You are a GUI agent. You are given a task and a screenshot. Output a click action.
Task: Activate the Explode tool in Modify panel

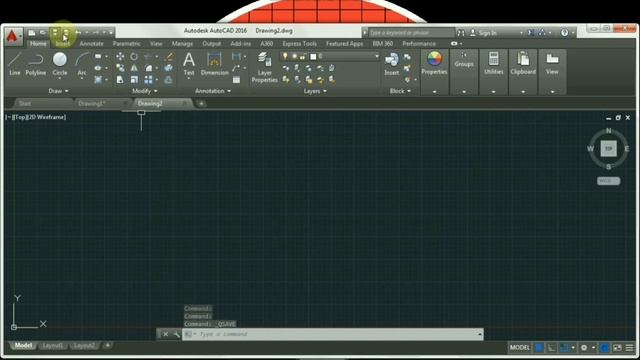[169, 68]
